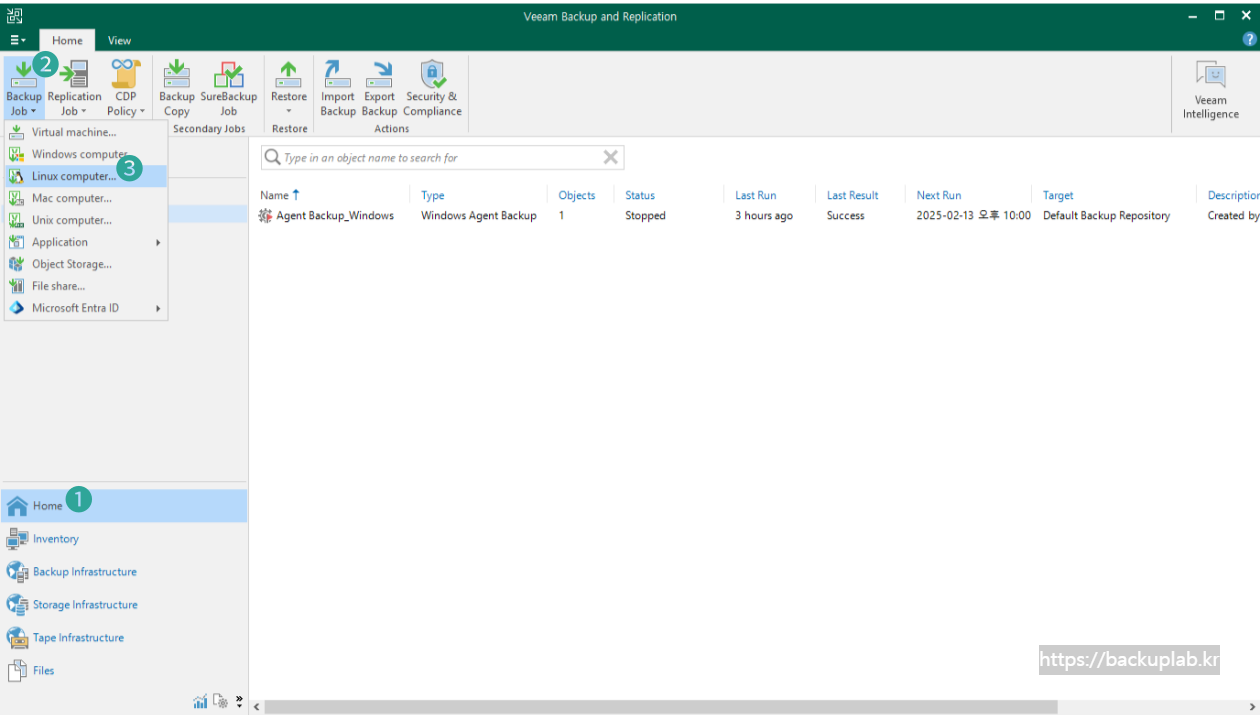
Task: Click the document gear icon below navigation
Action: pos(221,702)
